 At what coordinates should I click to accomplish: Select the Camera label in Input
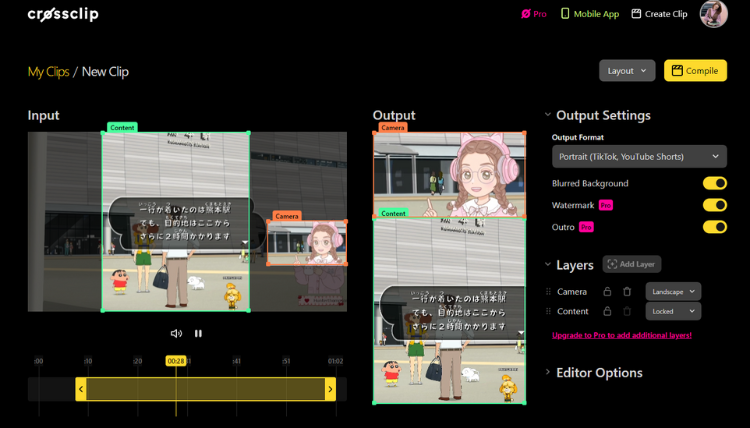[x=287, y=216]
